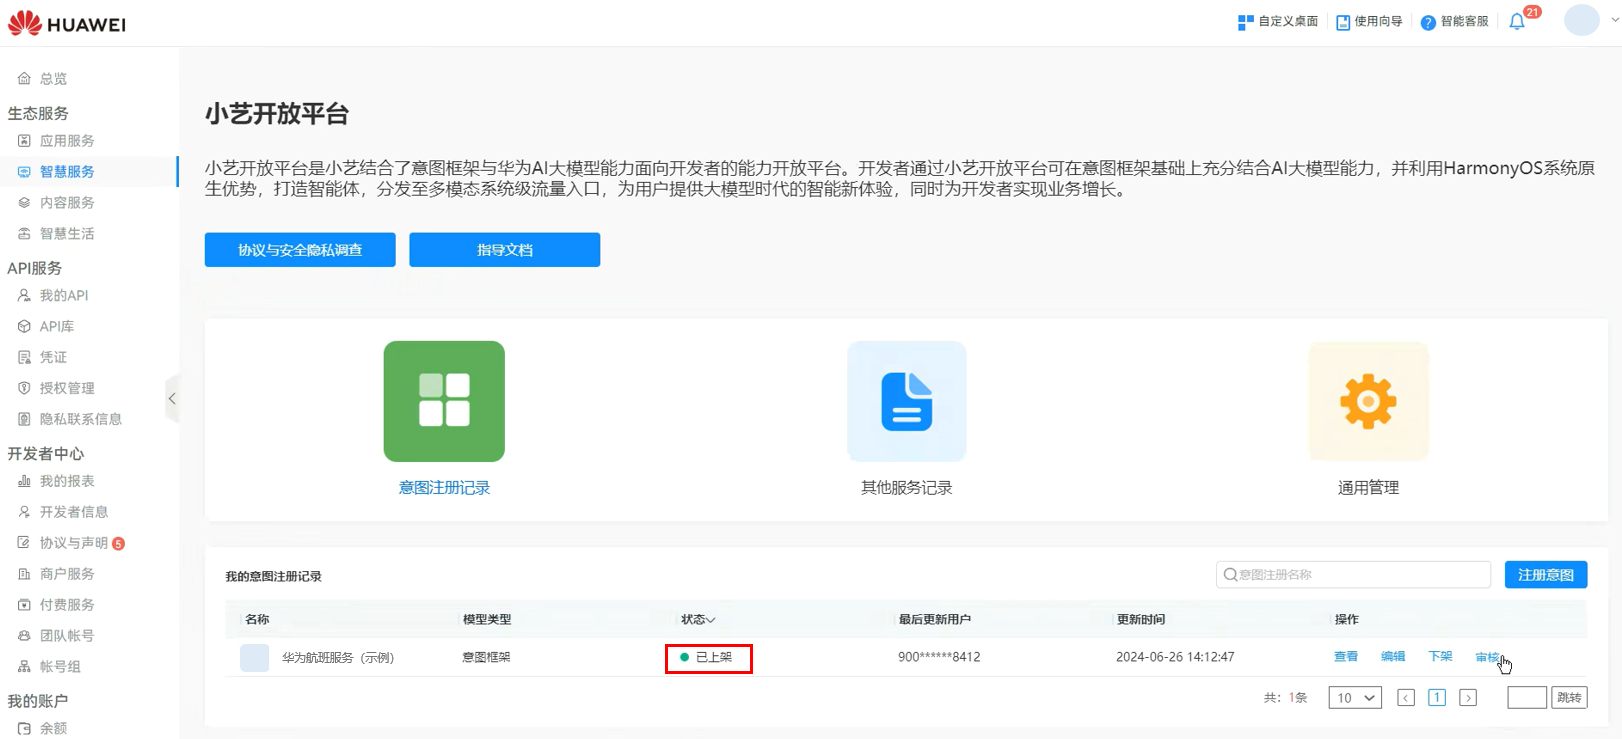Click the blue 其他服务记录 document icon
Viewport: 1622px width, 739px height.
tap(907, 401)
